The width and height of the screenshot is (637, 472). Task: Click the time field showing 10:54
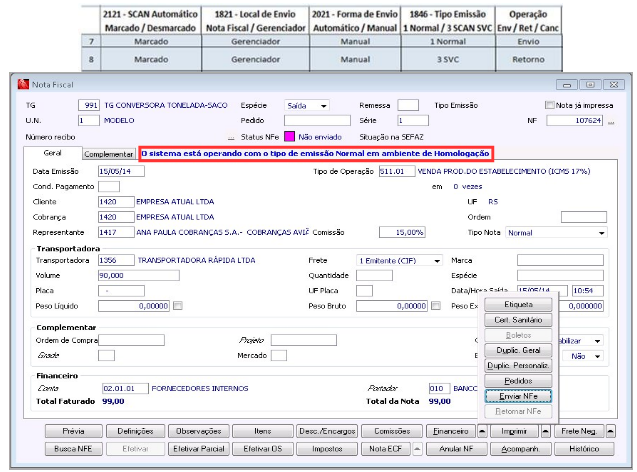[x=588, y=290]
